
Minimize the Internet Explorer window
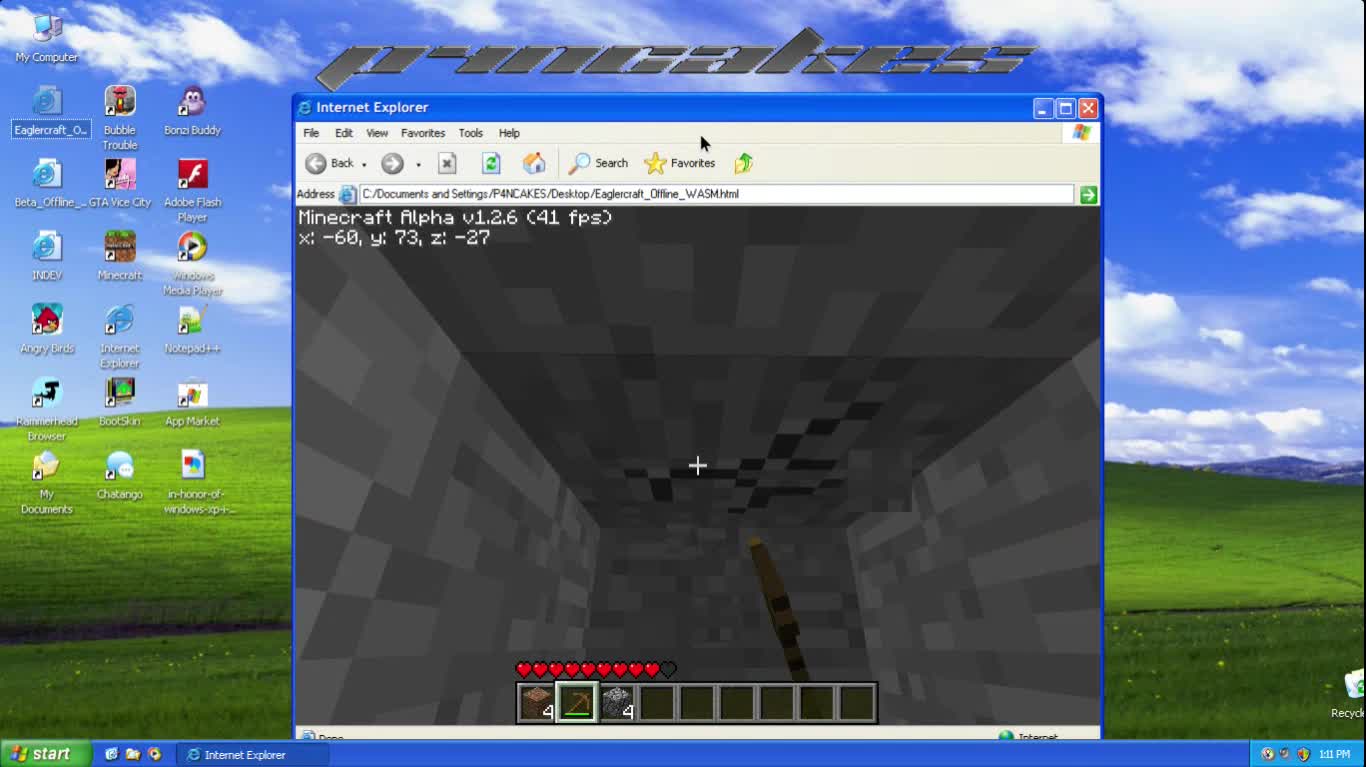click(1043, 108)
